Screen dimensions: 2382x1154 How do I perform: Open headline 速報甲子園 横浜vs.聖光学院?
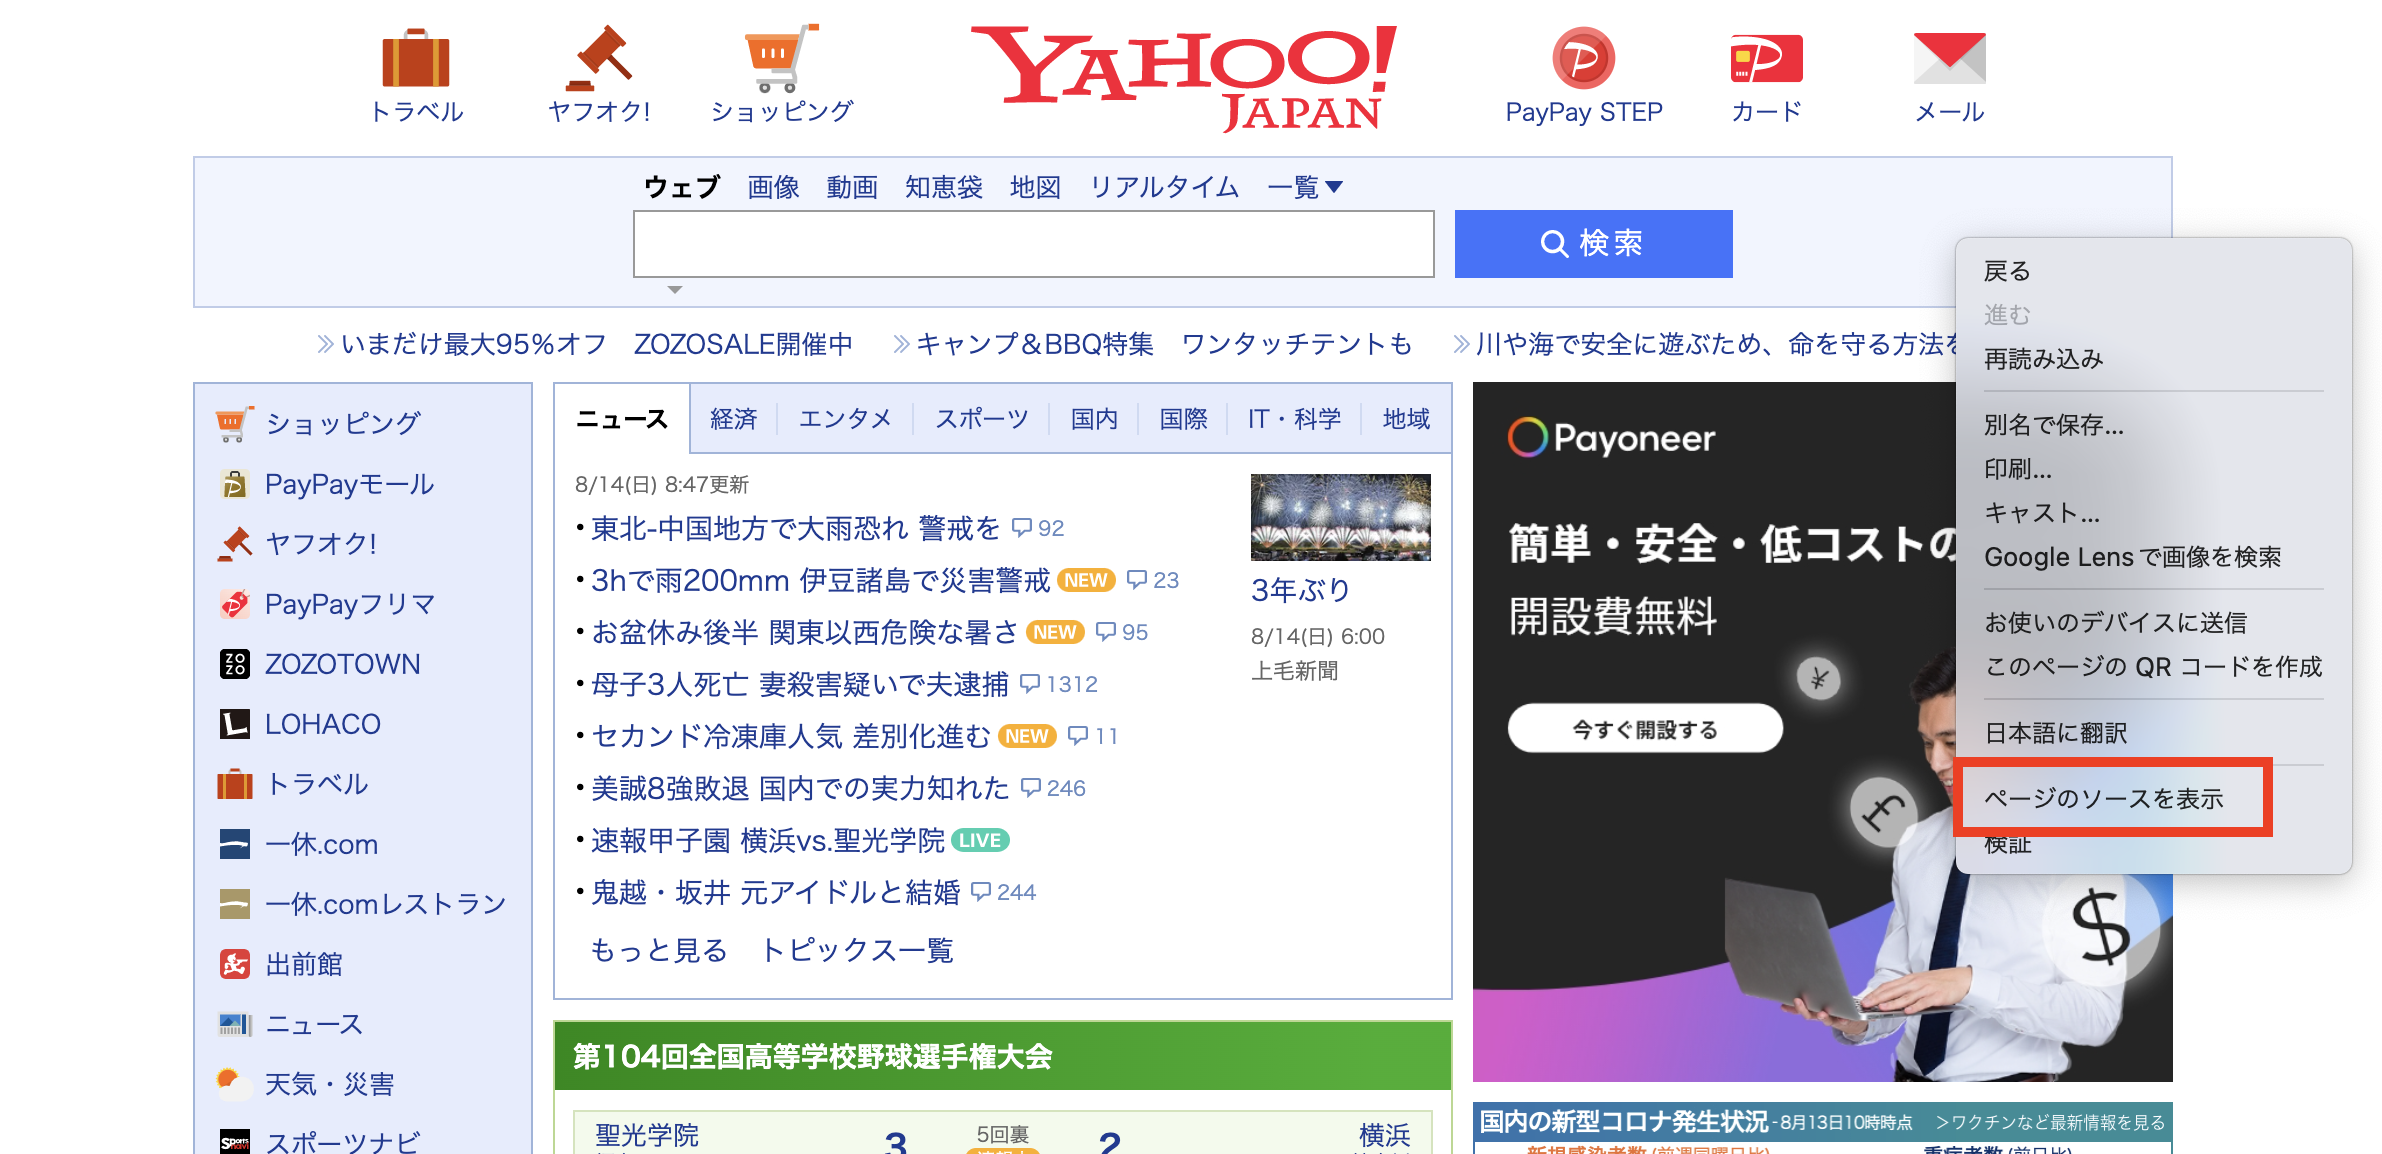tap(767, 840)
